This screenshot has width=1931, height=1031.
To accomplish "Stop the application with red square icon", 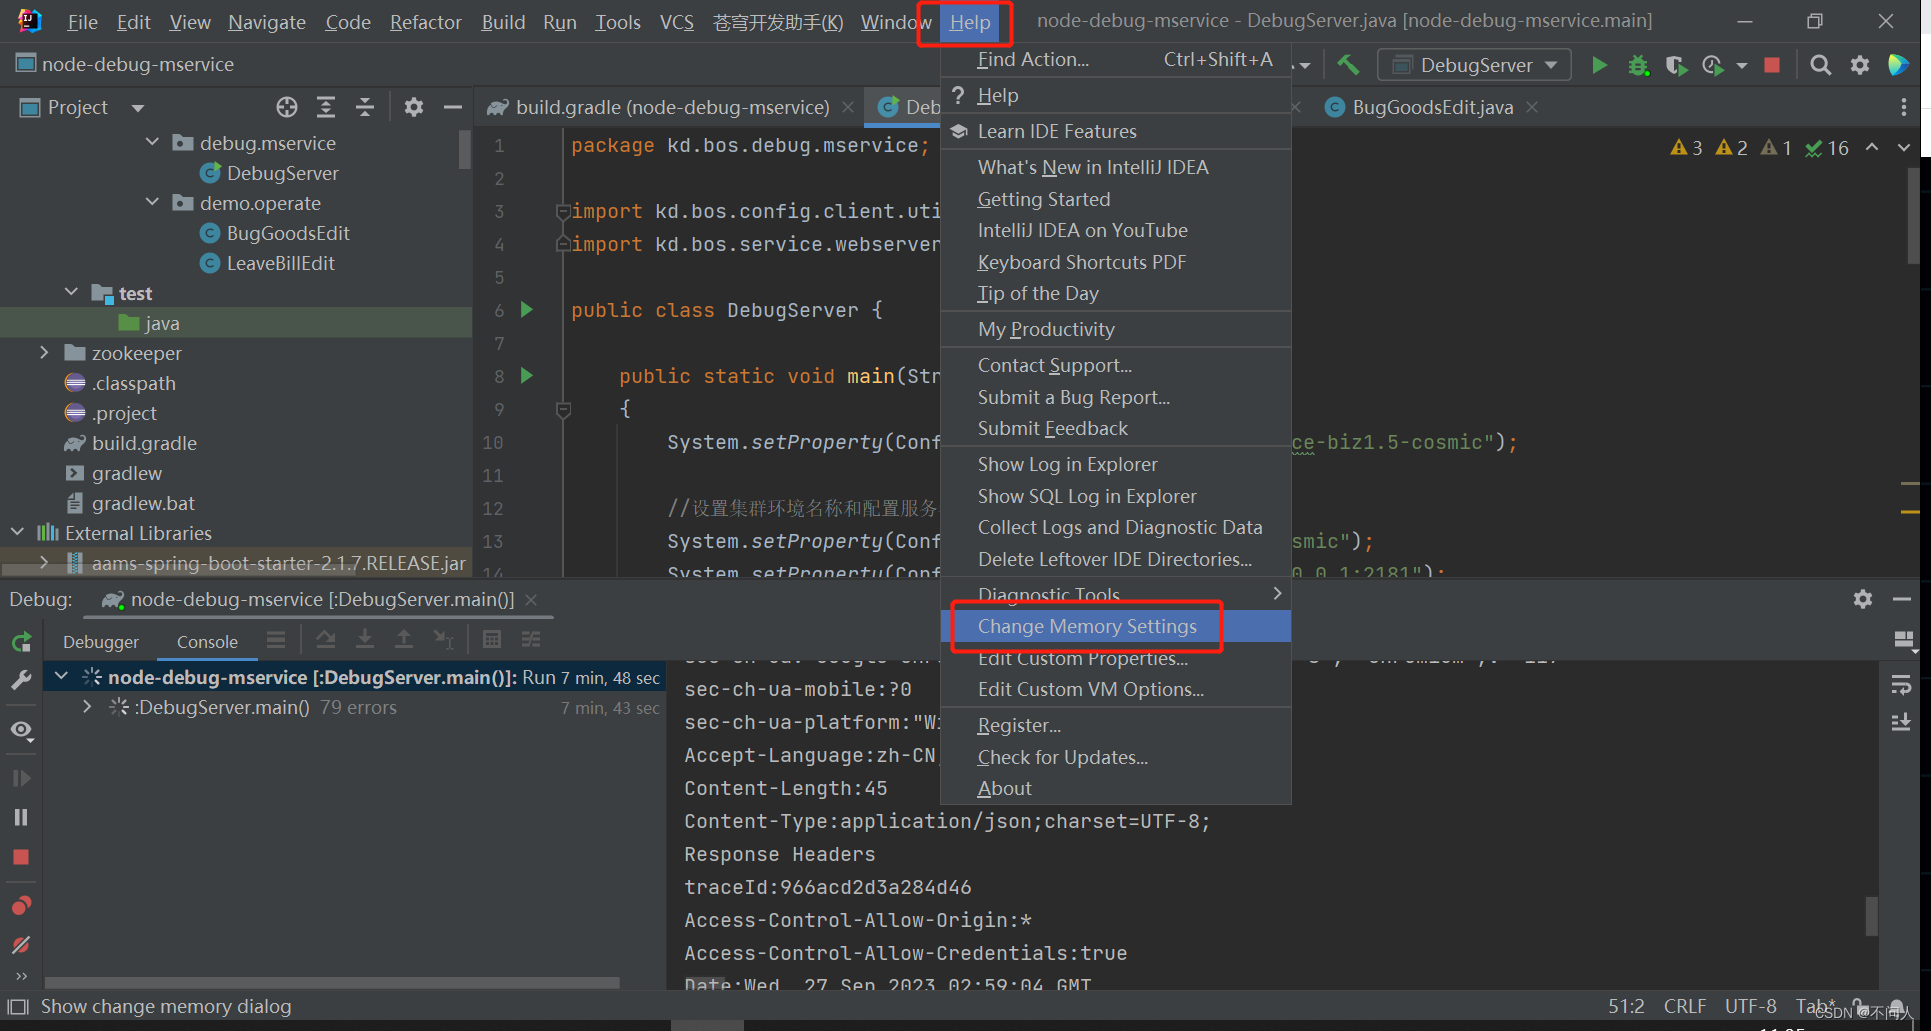I will coord(1772,64).
